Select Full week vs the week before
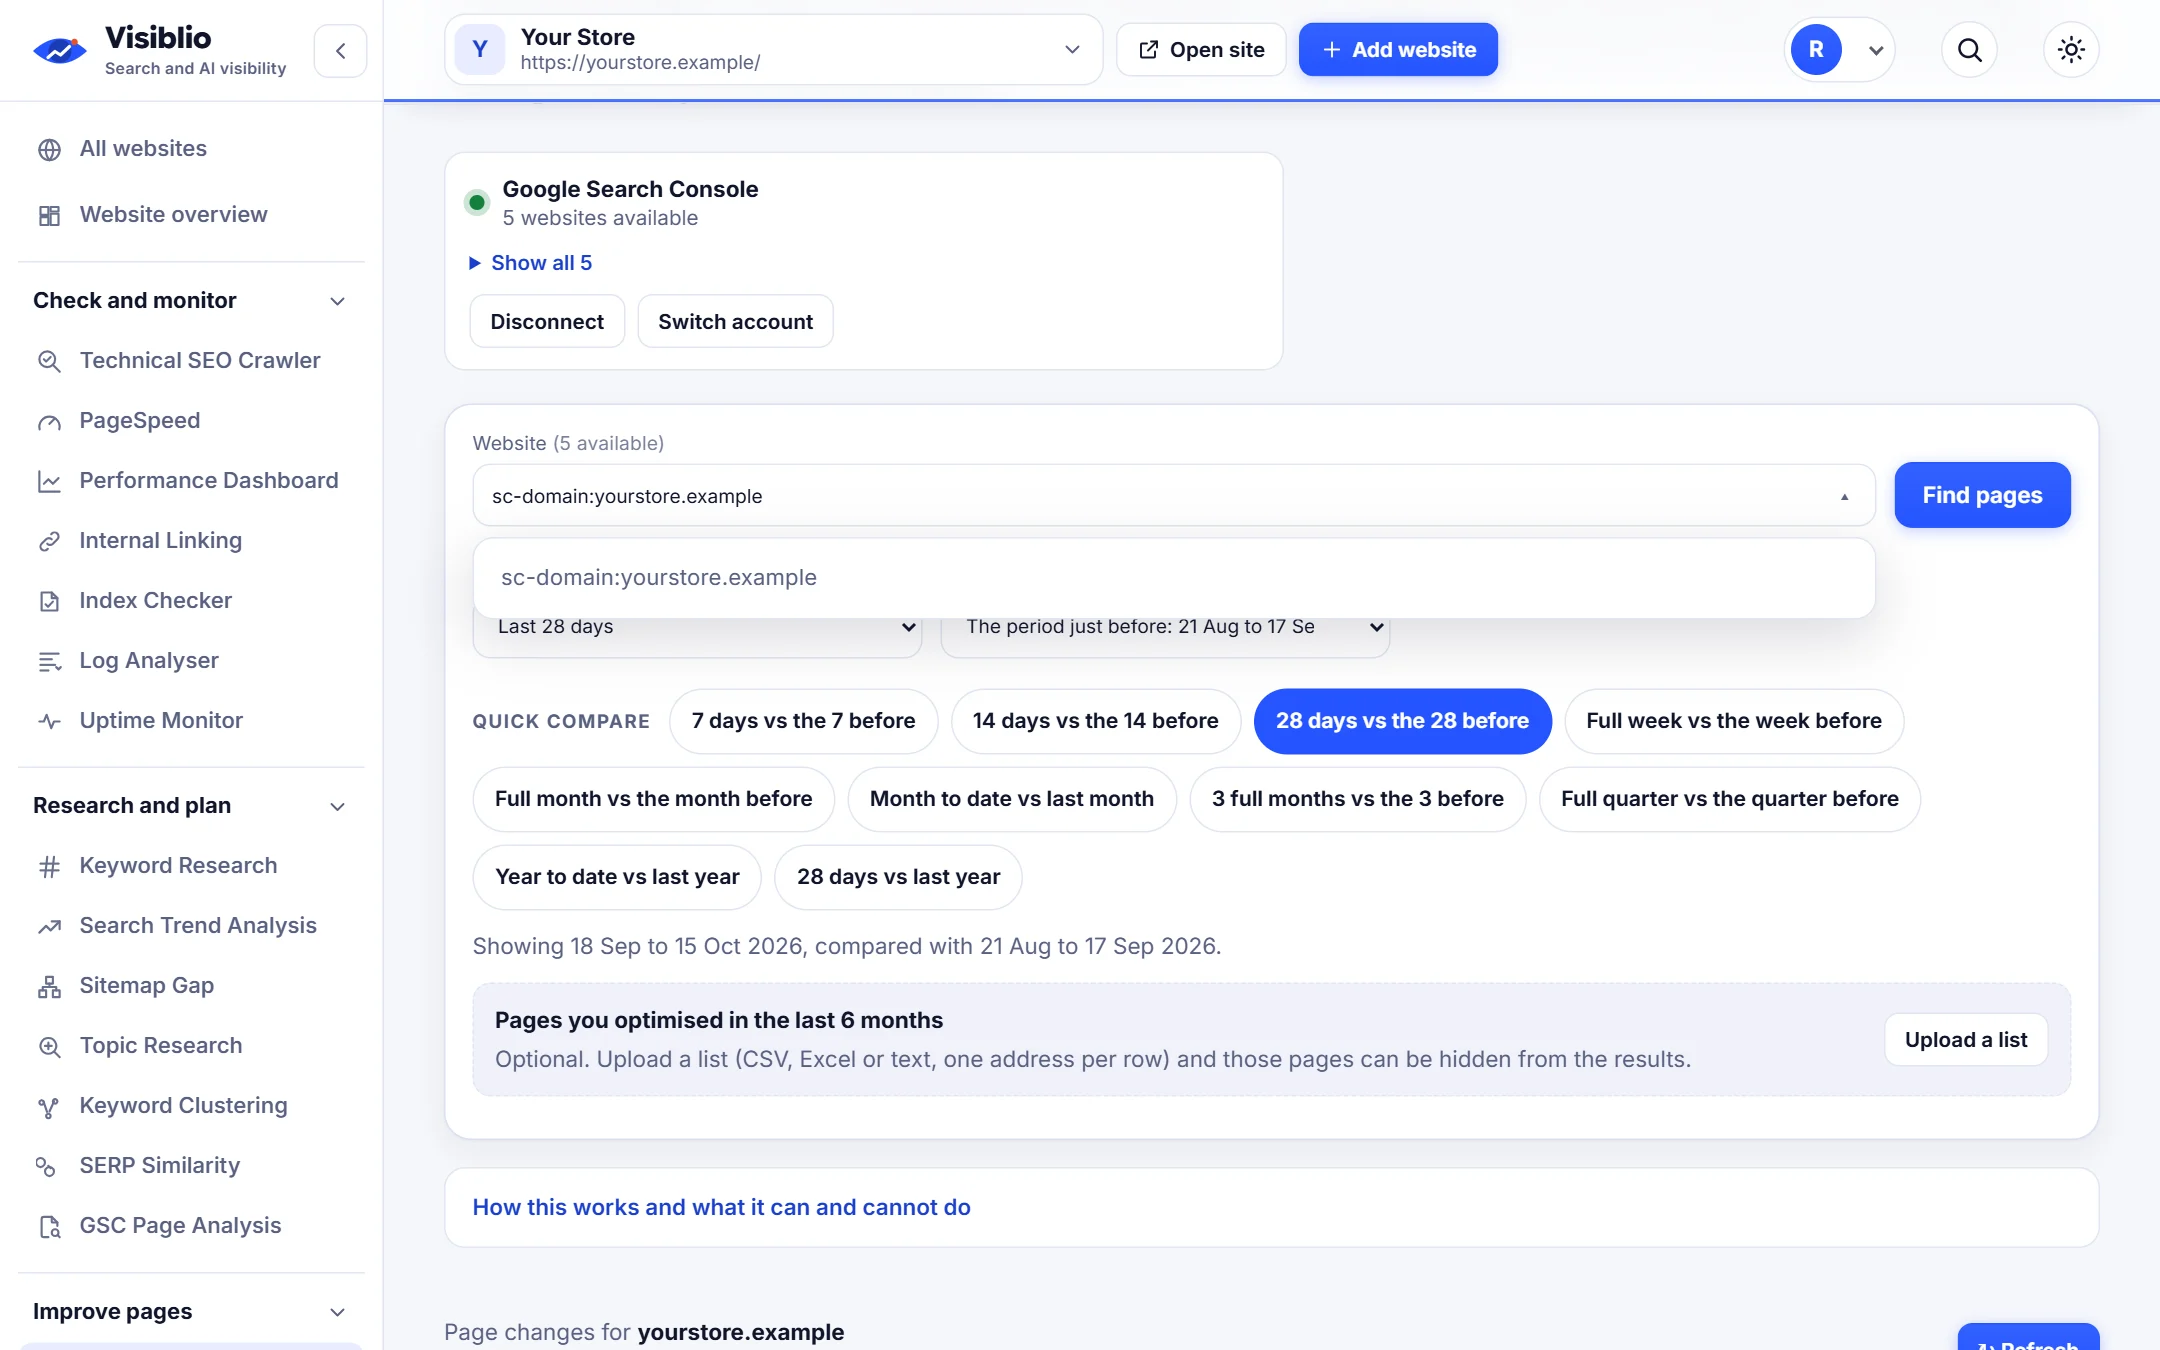The image size is (2160, 1350). 1733,721
